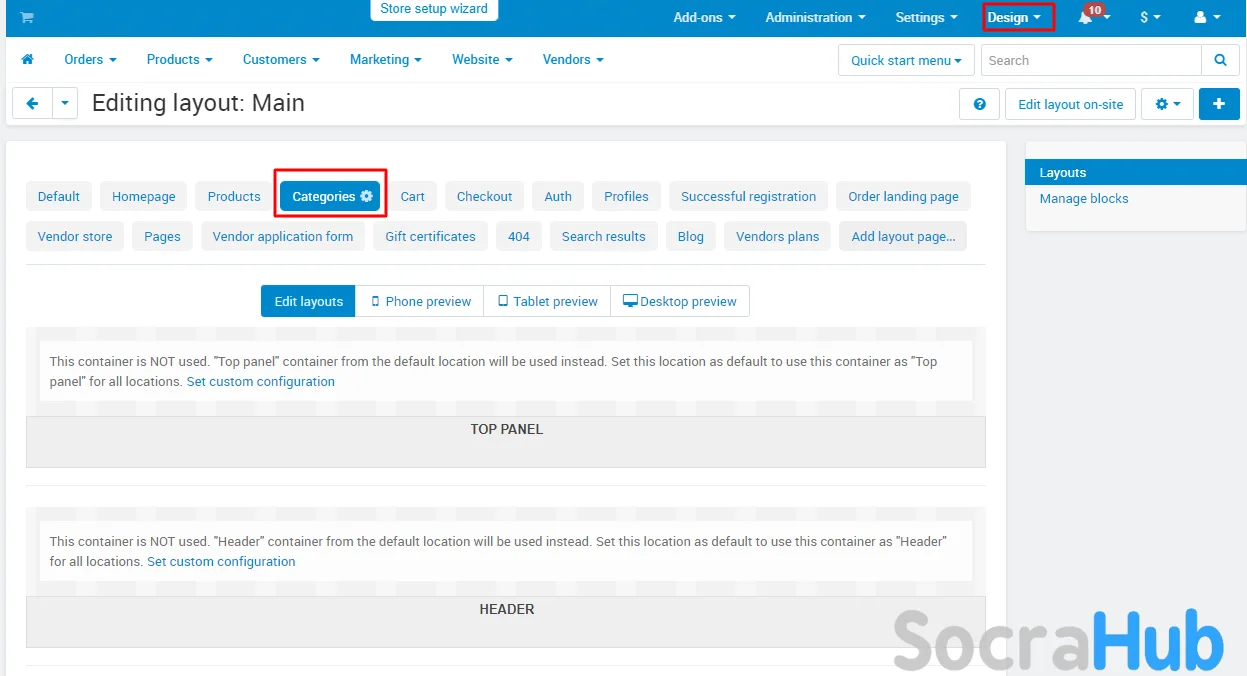Click the back arrow button
The width and height of the screenshot is (1247, 676).
coord(32,104)
